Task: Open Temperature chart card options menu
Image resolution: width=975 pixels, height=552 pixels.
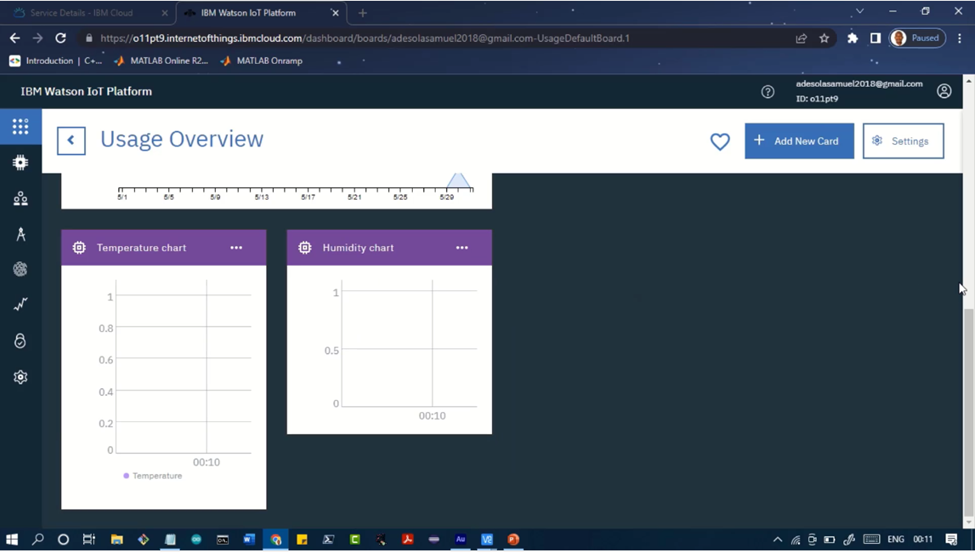Action: [x=236, y=247]
